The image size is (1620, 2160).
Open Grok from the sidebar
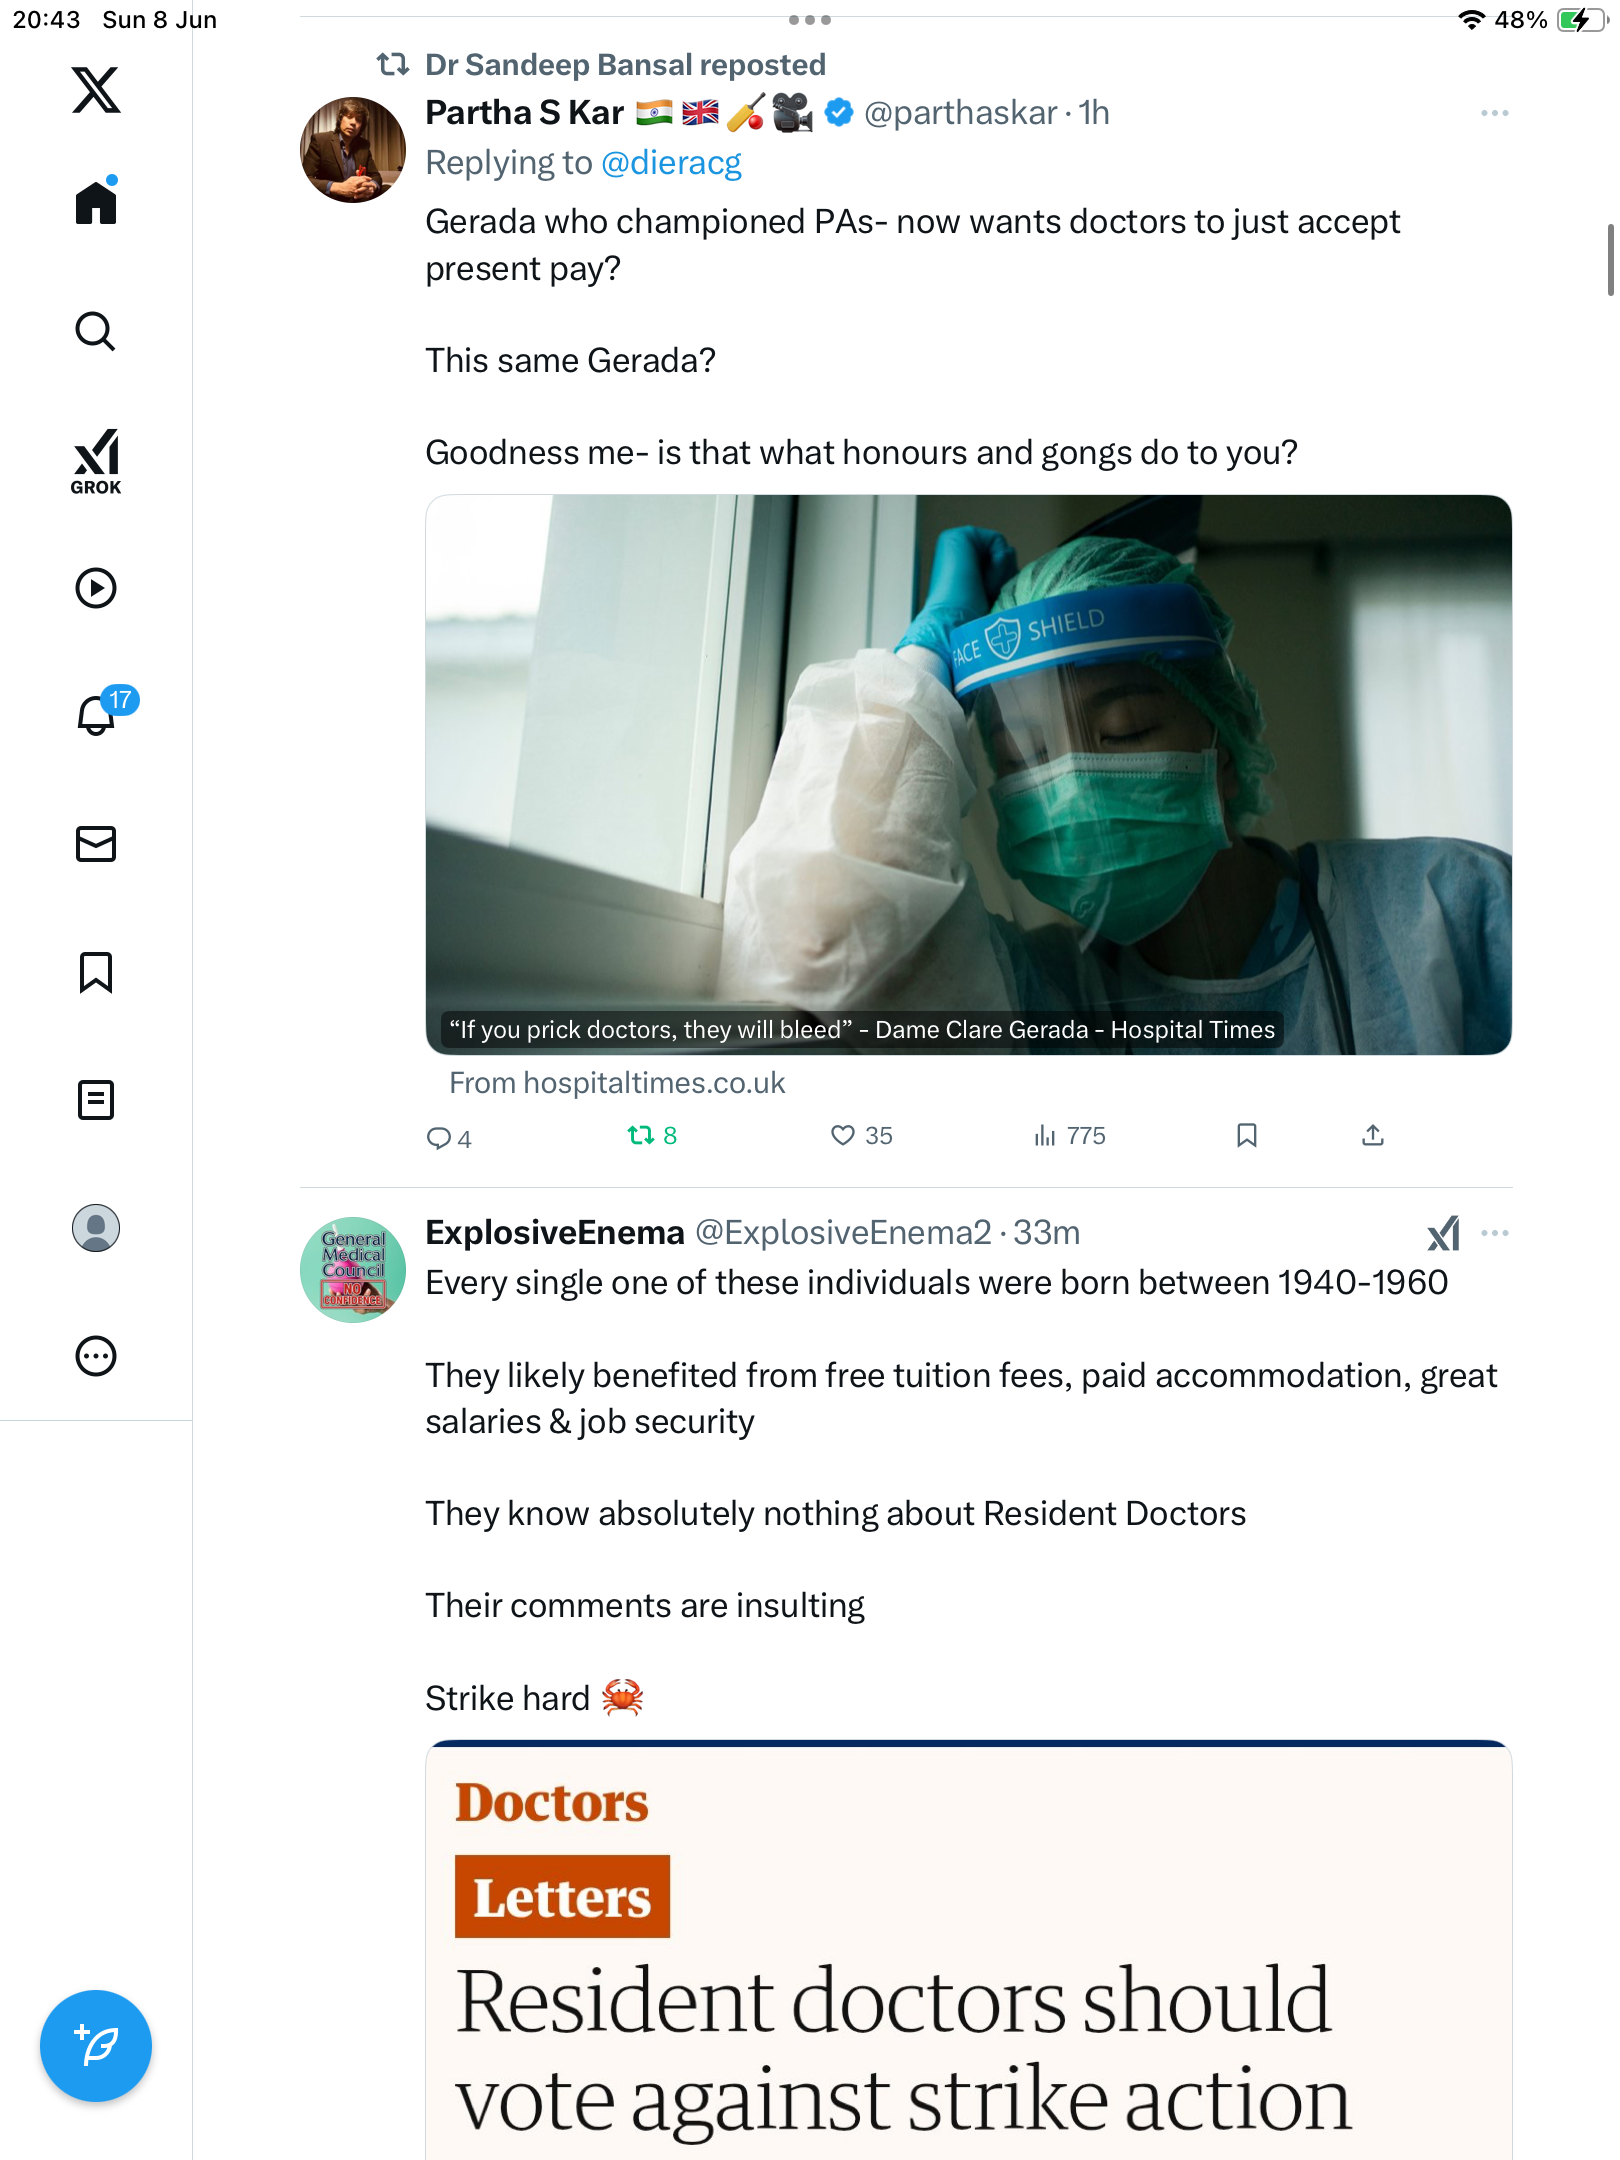click(96, 462)
